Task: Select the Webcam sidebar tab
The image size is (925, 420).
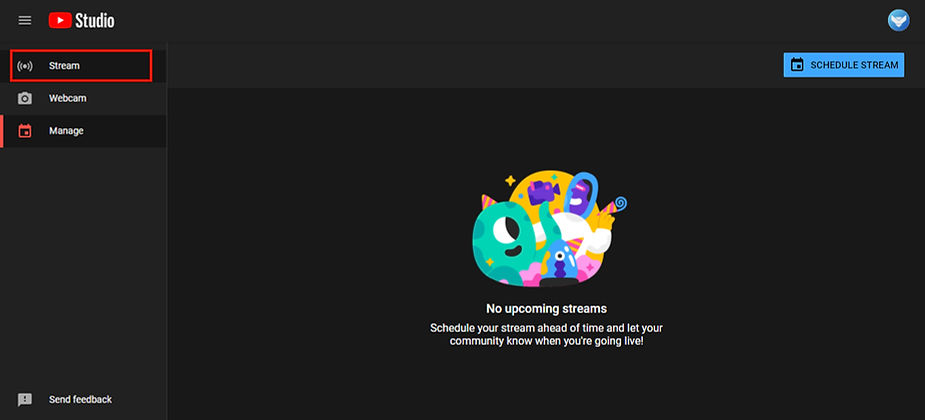Action: [83, 99]
